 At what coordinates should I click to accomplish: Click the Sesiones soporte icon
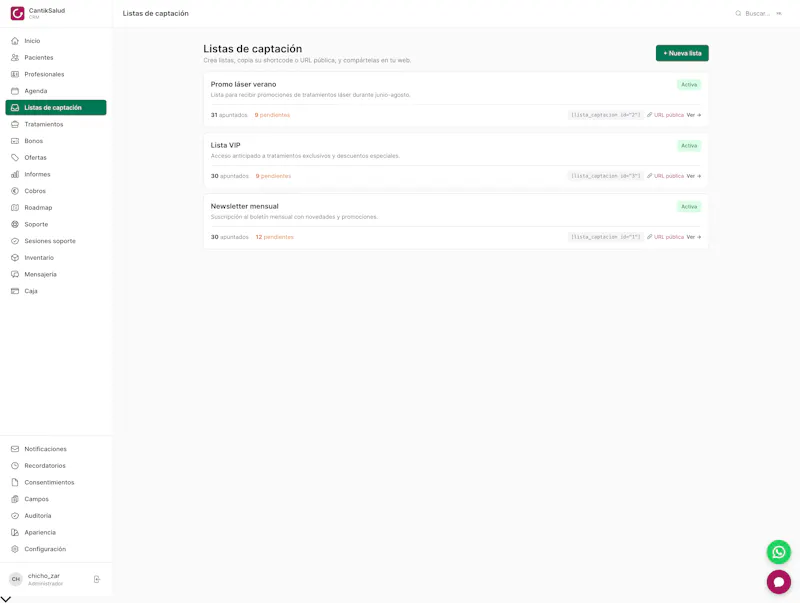coord(15,241)
